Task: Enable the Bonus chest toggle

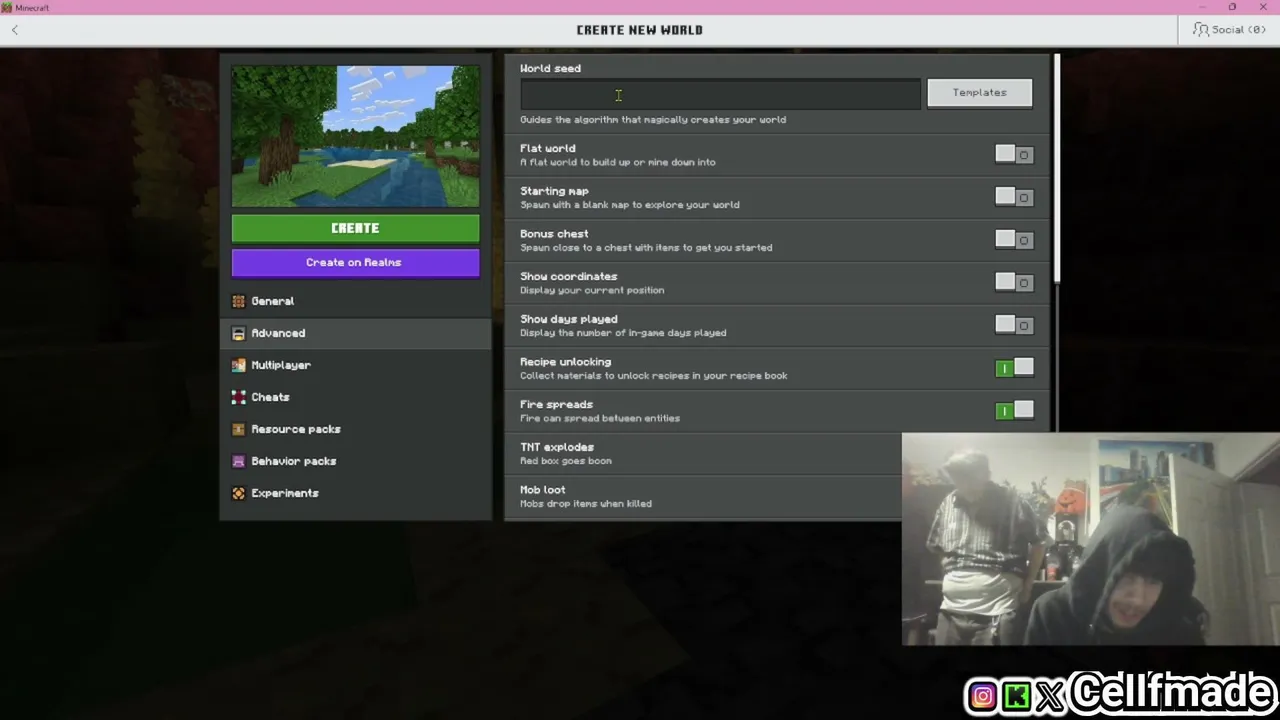Action: (1014, 240)
